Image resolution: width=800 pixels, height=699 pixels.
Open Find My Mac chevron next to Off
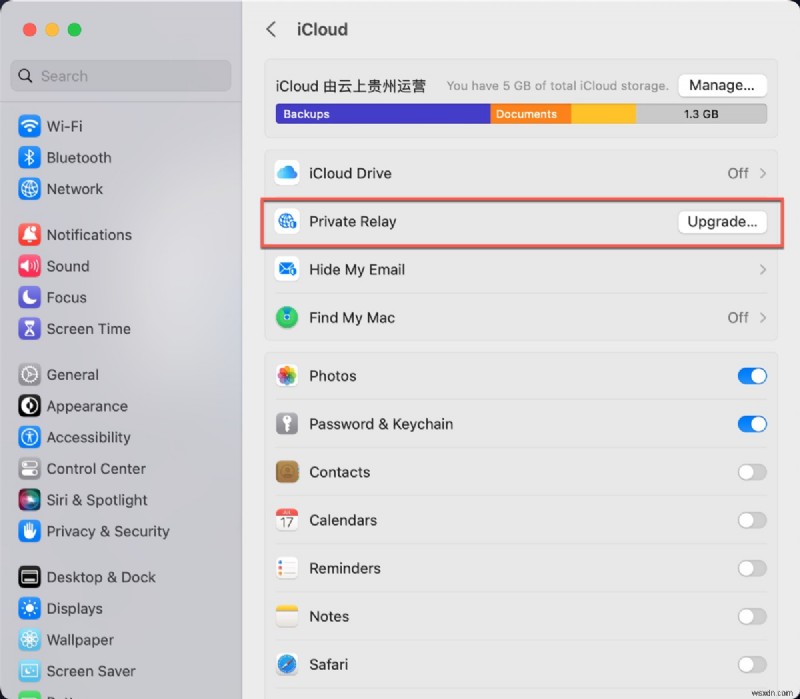pos(763,317)
